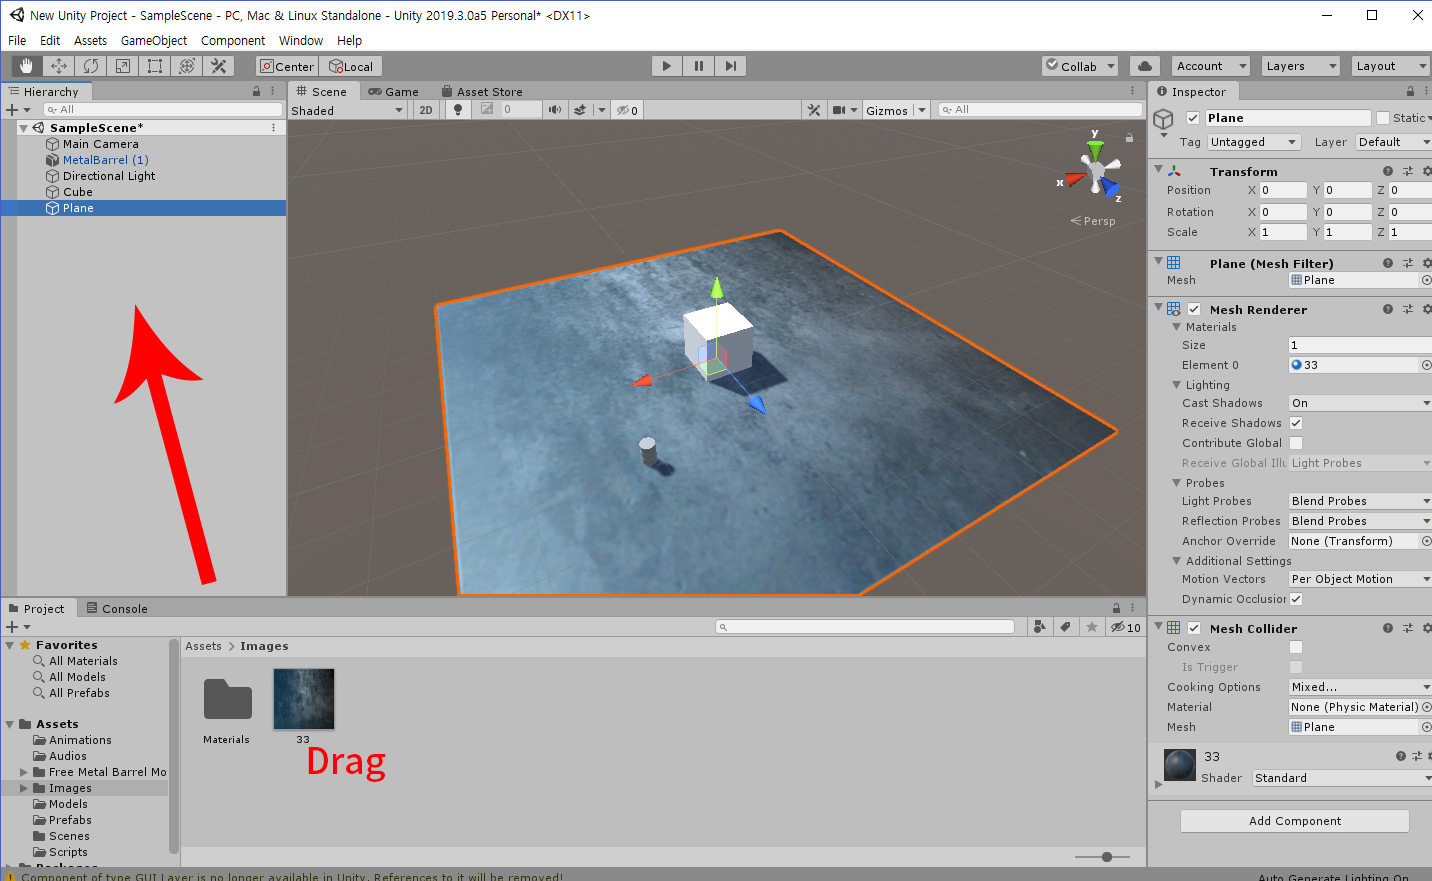The image size is (1432, 881).
Task: Toggle pivot Center button
Action: 287,66
